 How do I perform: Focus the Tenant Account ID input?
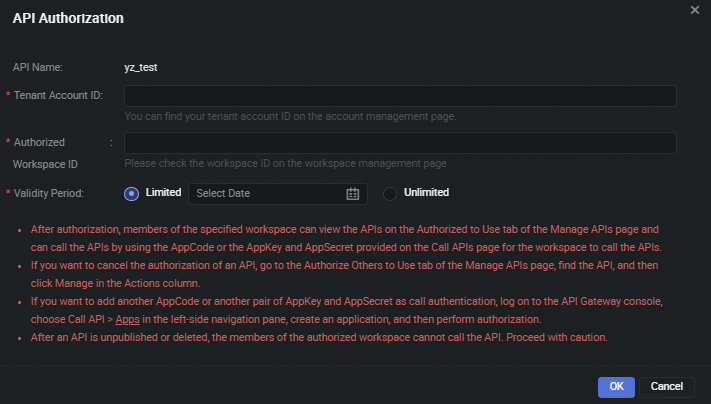pyautogui.click(x=400, y=96)
